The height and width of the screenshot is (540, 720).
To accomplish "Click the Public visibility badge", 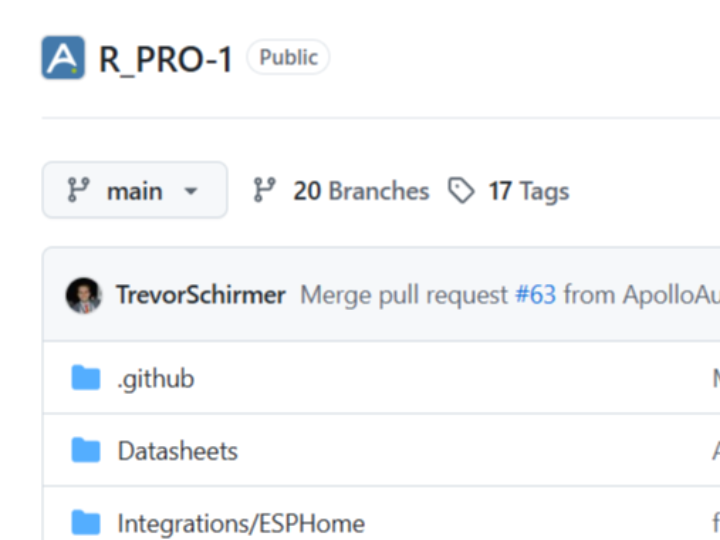I will [x=288, y=57].
